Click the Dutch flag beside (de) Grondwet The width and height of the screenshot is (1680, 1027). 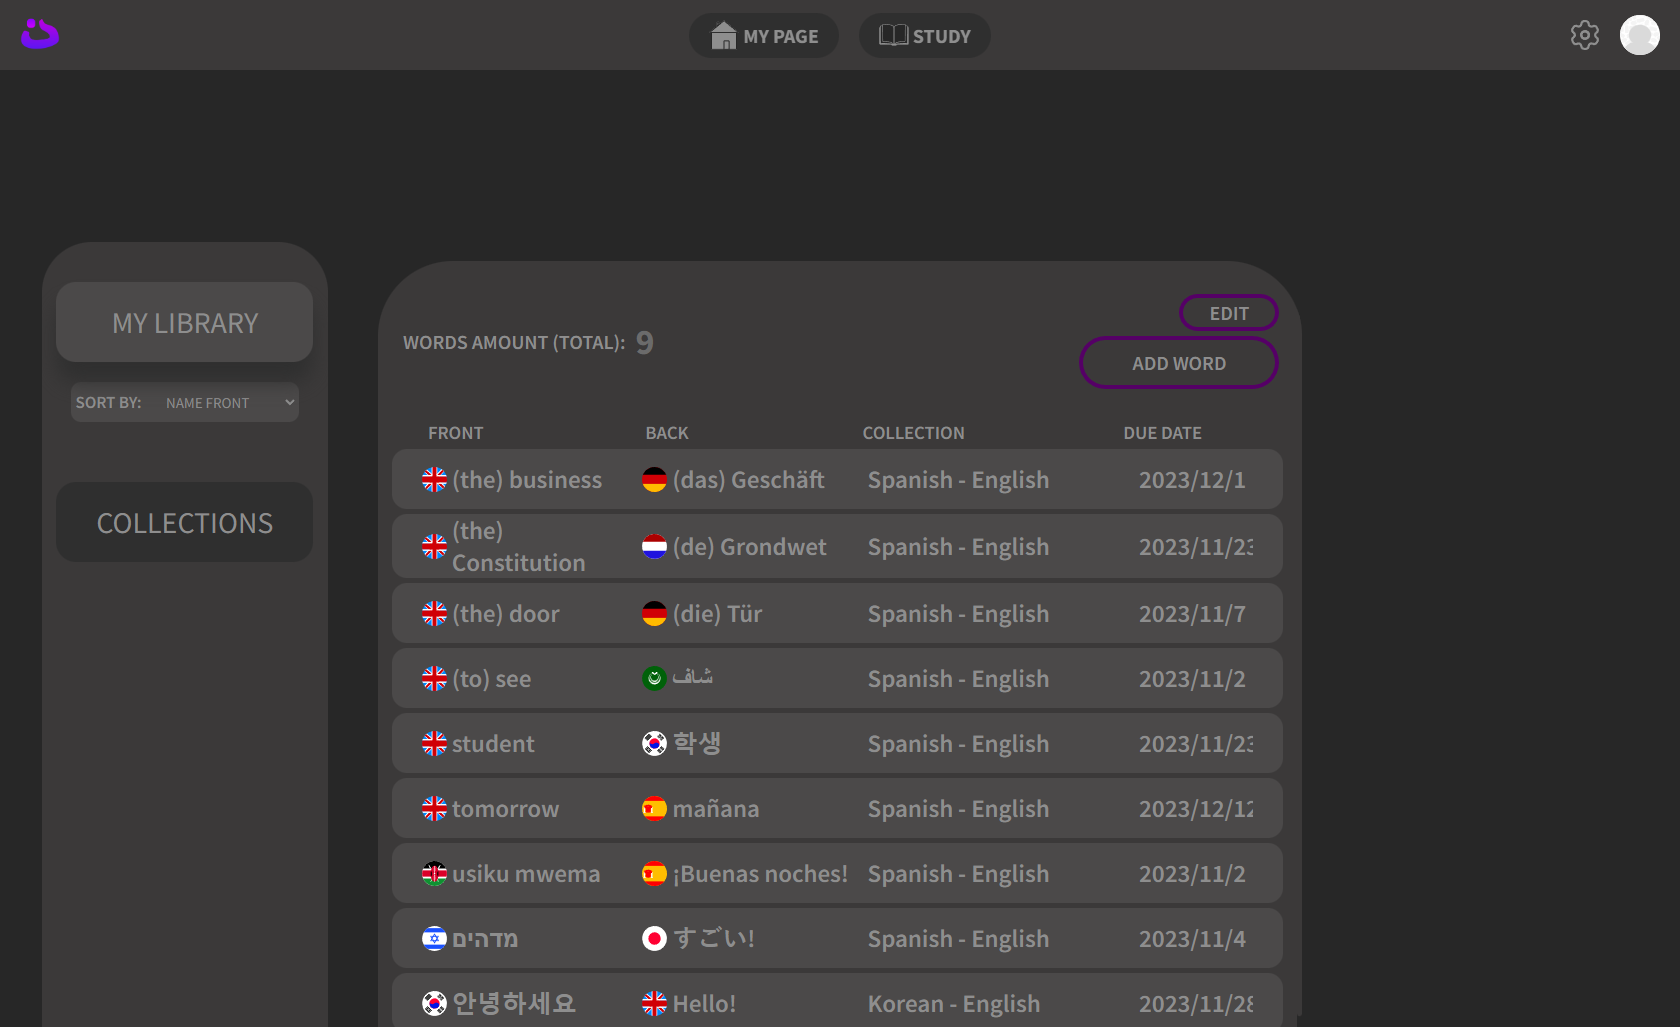coord(654,547)
